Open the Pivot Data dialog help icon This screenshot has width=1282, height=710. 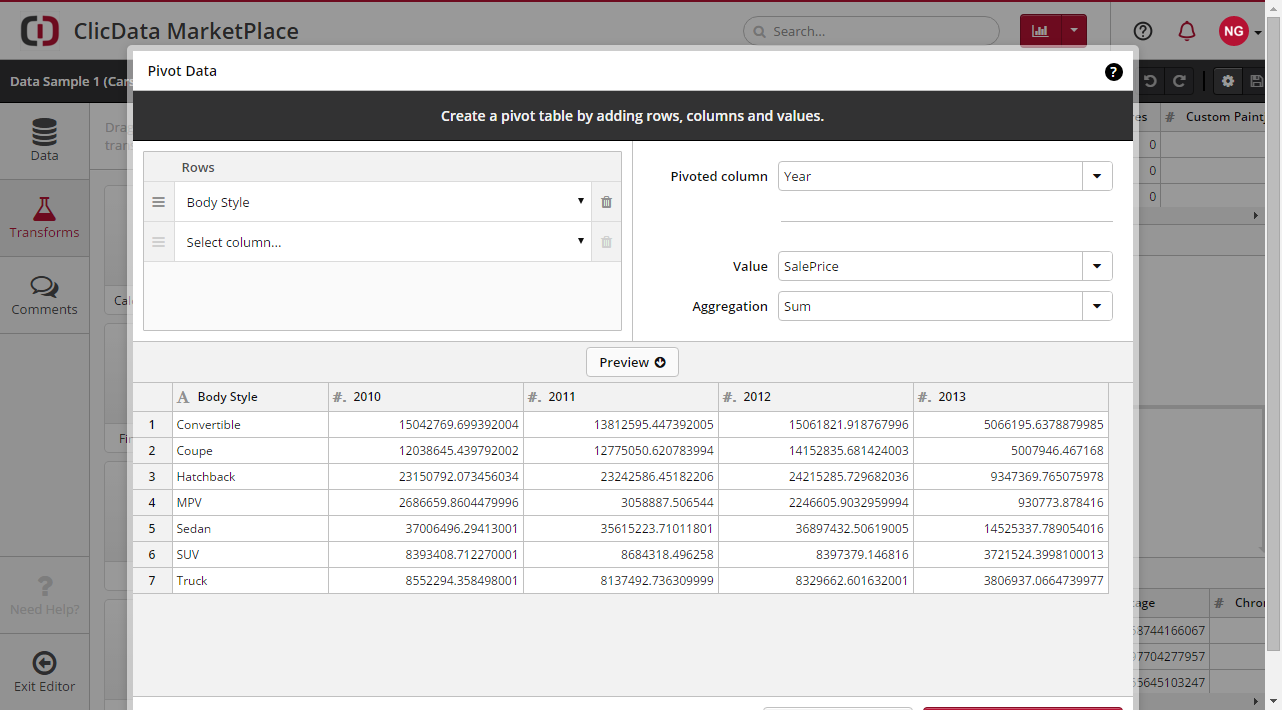[x=1113, y=72]
